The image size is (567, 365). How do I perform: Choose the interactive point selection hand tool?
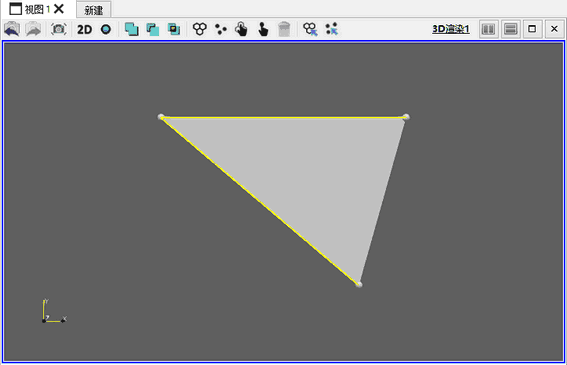pyautogui.click(x=263, y=29)
